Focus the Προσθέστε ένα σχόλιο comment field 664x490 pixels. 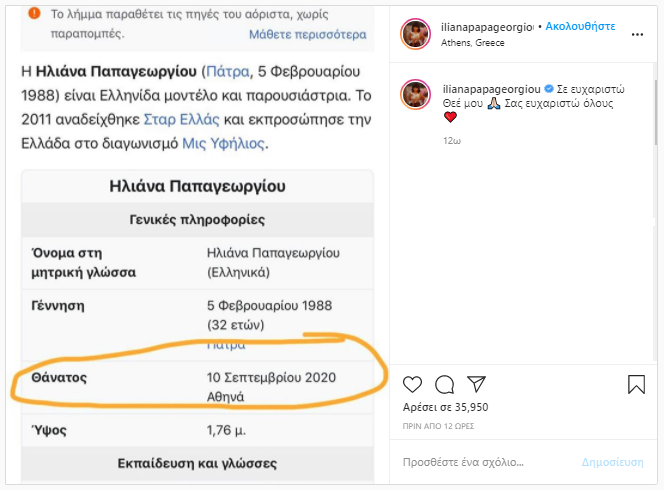point(487,462)
